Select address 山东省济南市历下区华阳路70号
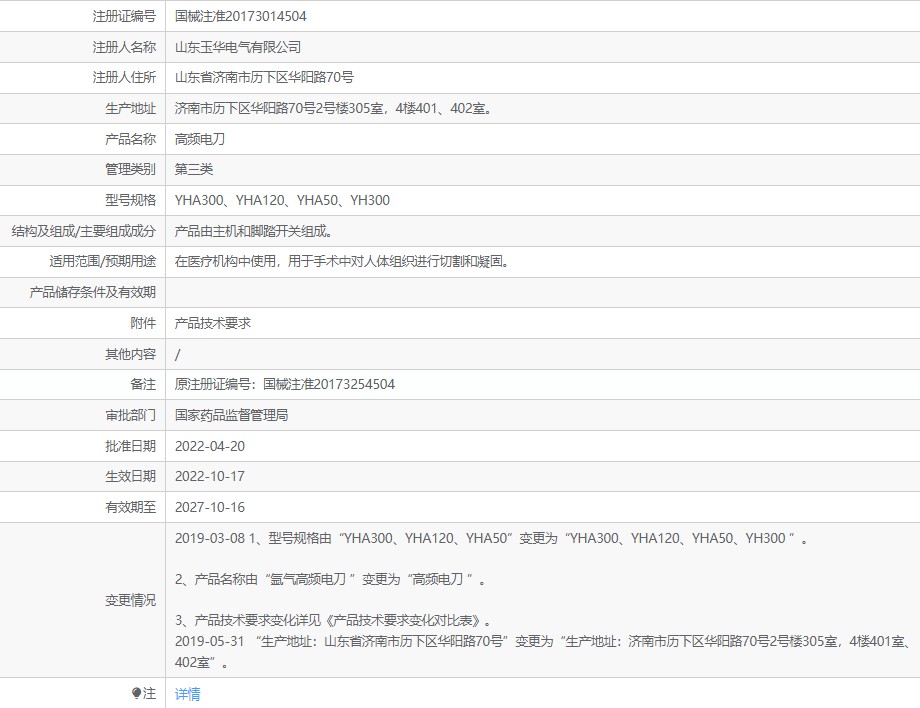Image resolution: width=920 pixels, height=708 pixels. [264, 77]
